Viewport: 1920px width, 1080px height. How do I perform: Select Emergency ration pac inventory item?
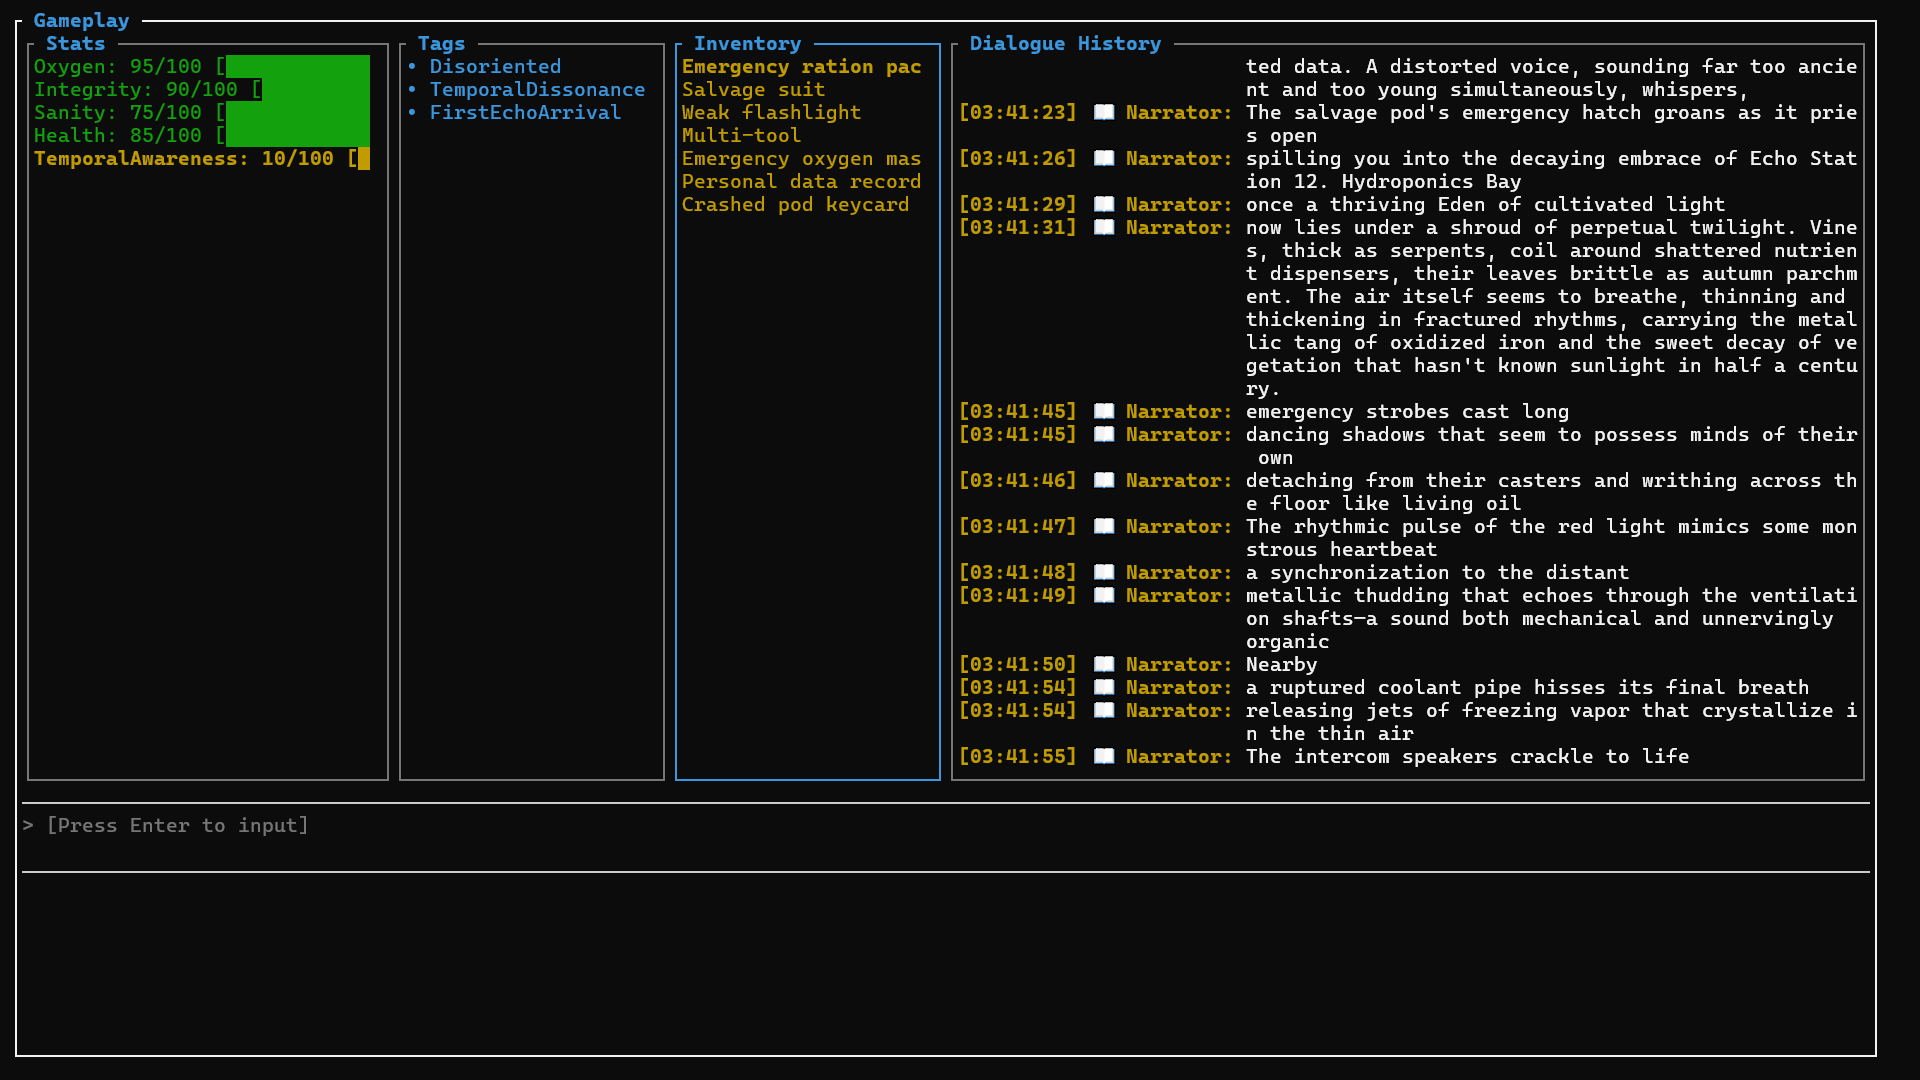pyautogui.click(x=801, y=66)
